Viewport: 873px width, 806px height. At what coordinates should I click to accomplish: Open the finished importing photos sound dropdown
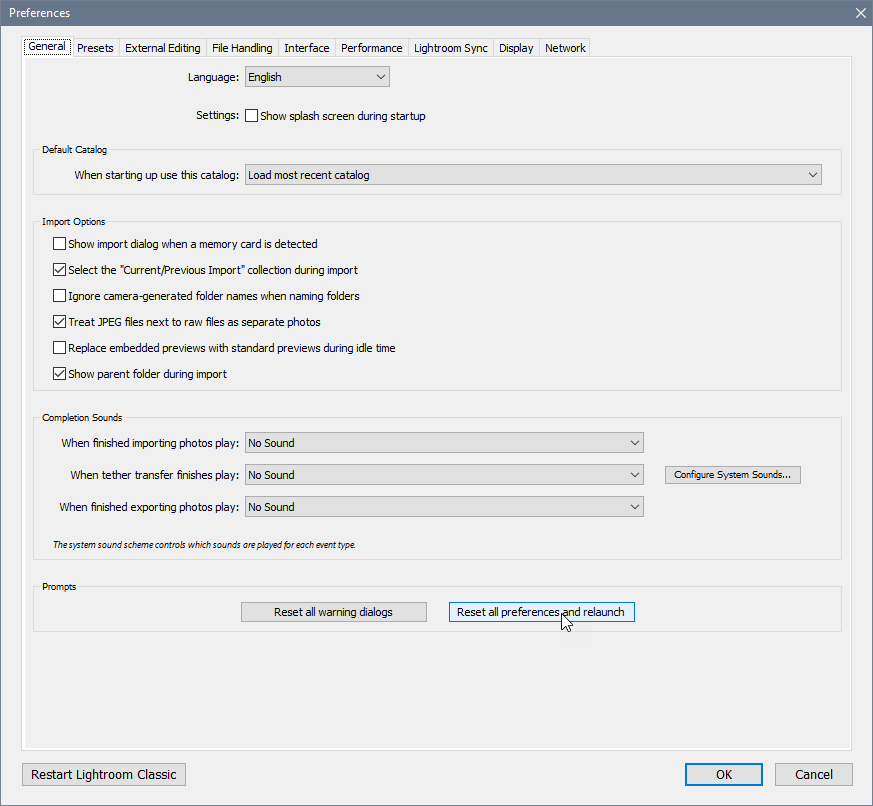pyautogui.click(x=444, y=443)
